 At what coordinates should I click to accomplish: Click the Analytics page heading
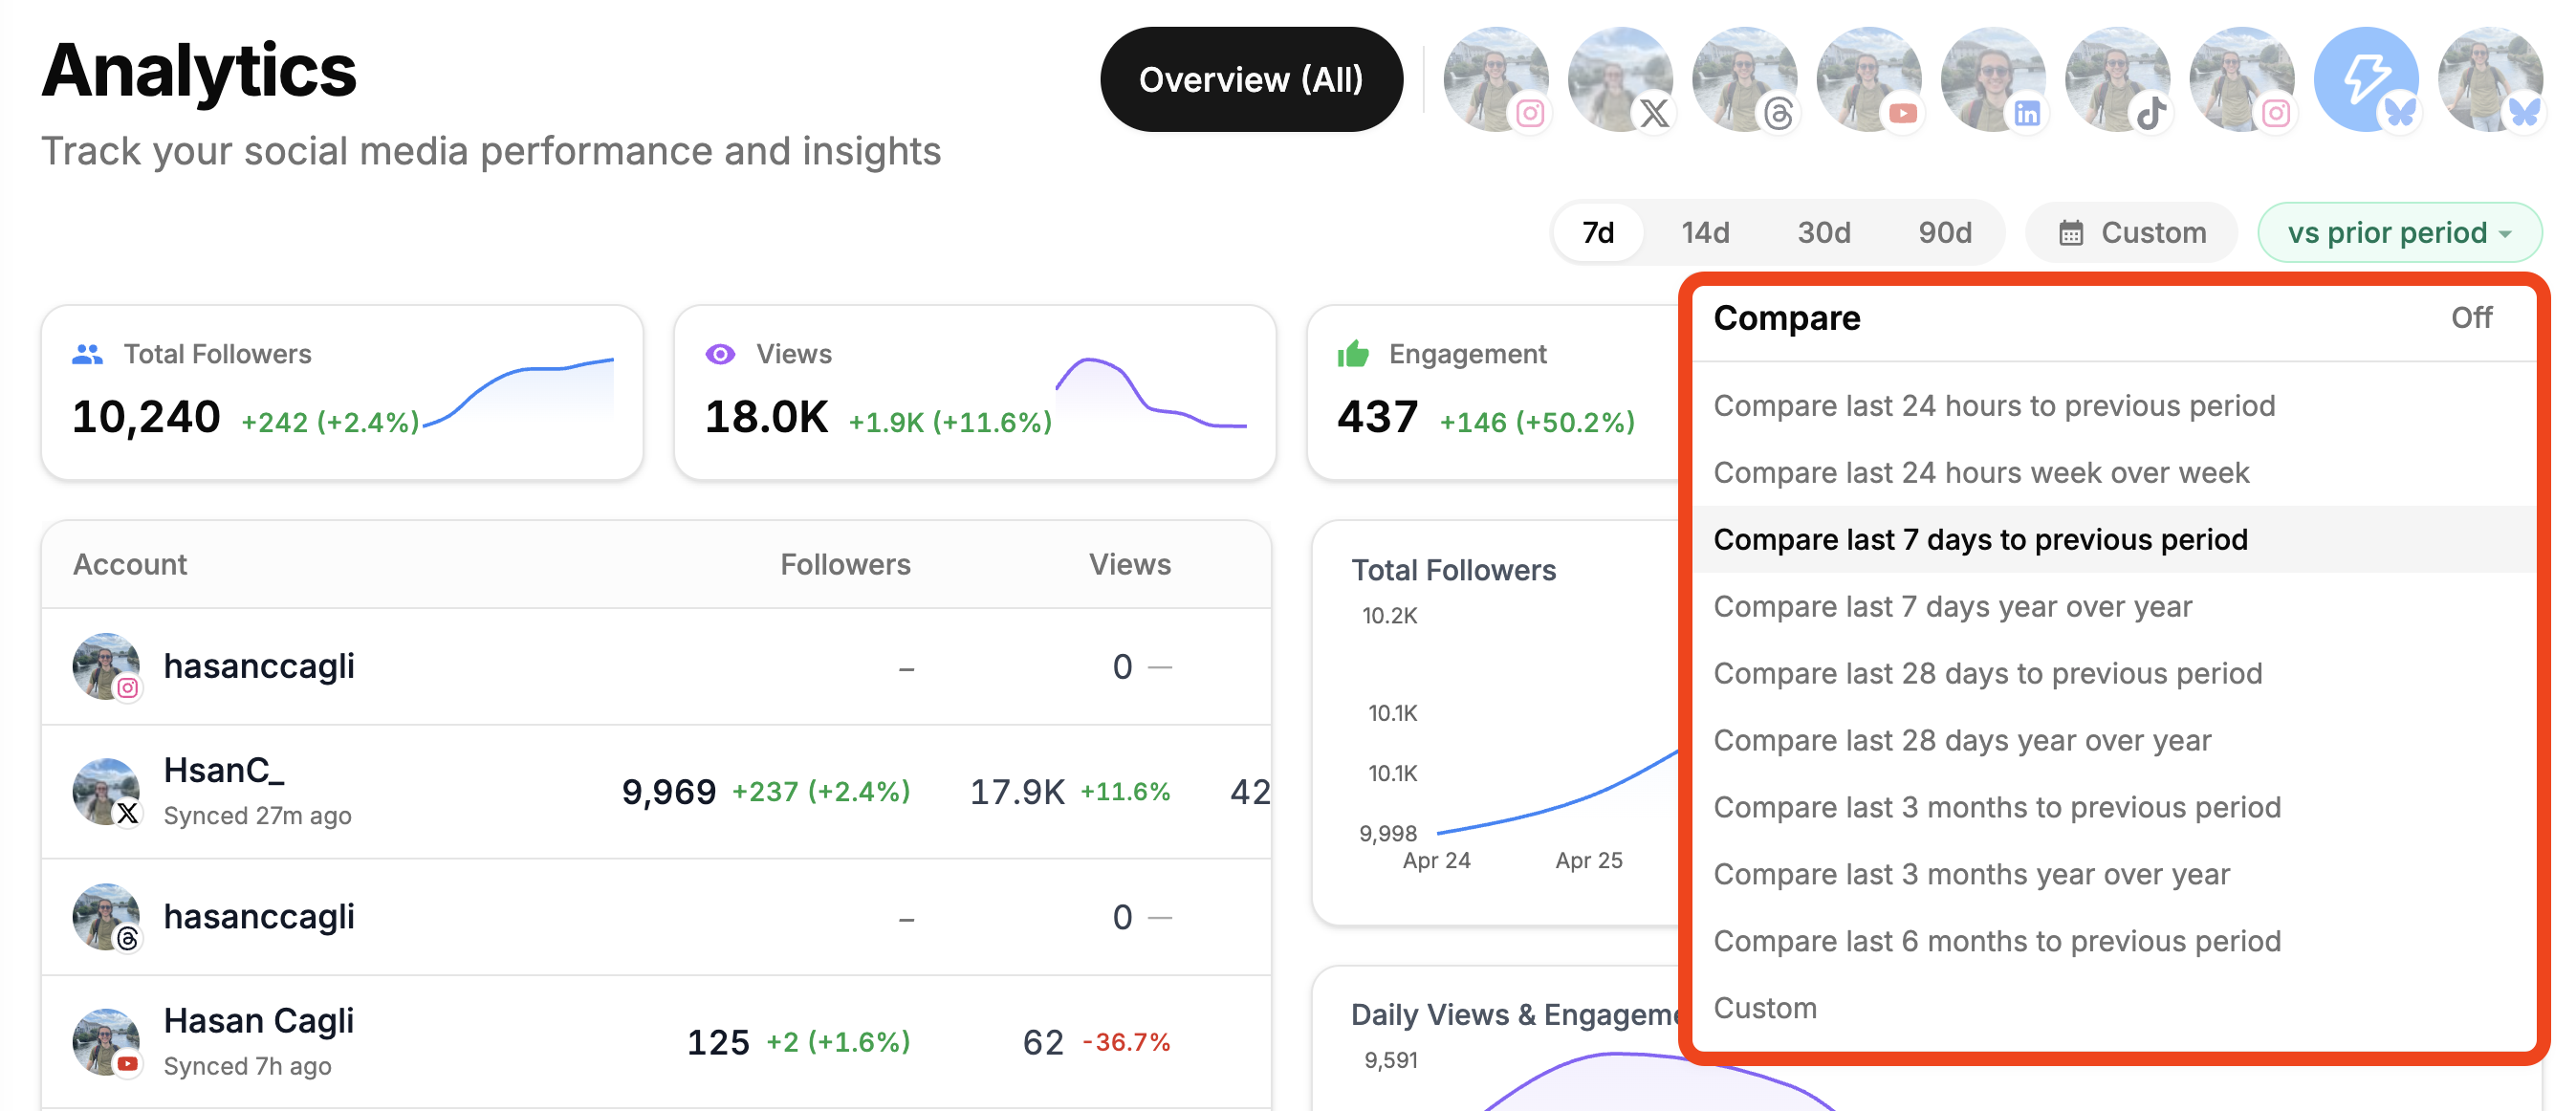[x=199, y=70]
